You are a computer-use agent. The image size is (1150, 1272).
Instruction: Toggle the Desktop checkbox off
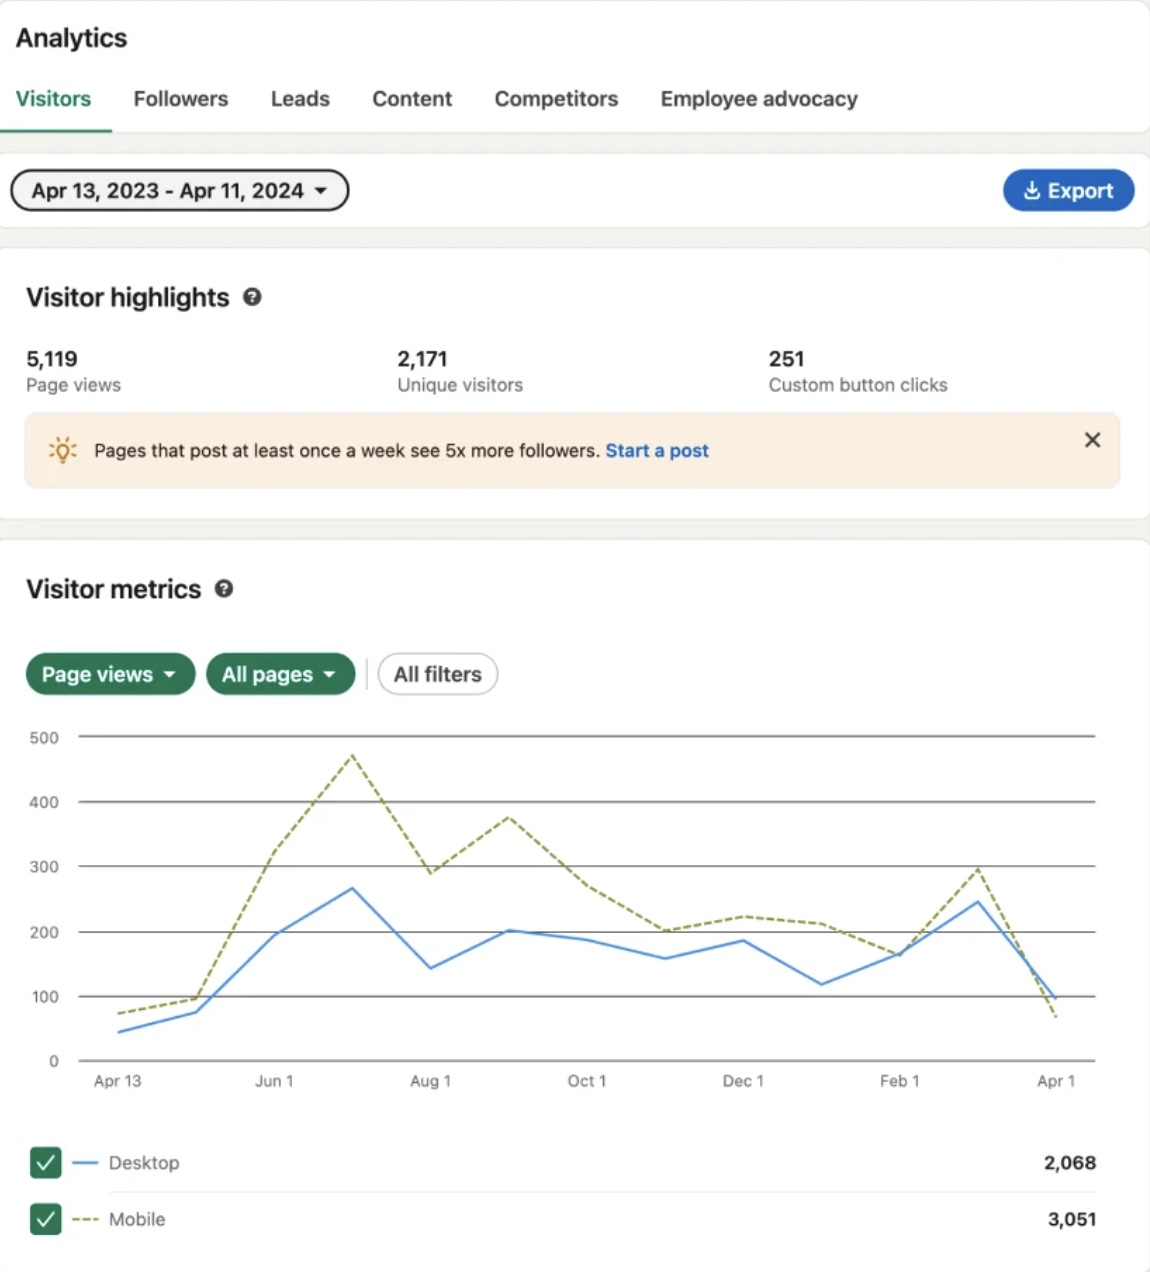click(45, 1162)
